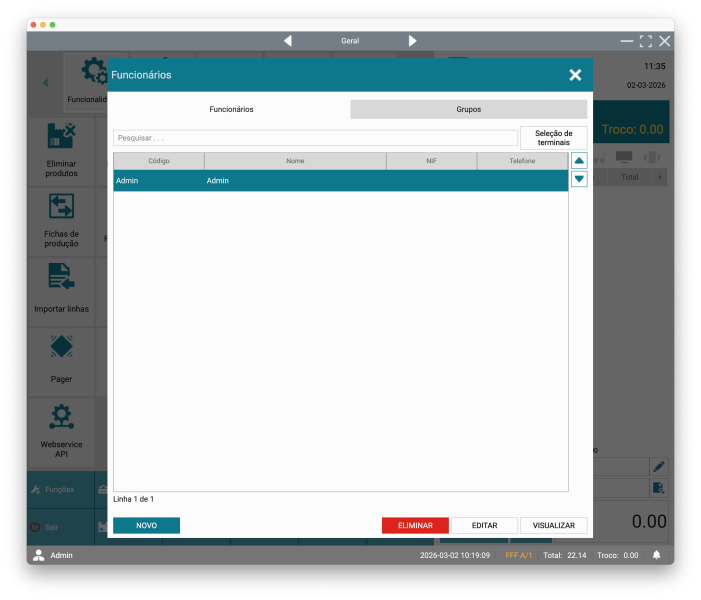Move selection up with the up arrow
This screenshot has height=600, width=701.
[579, 161]
